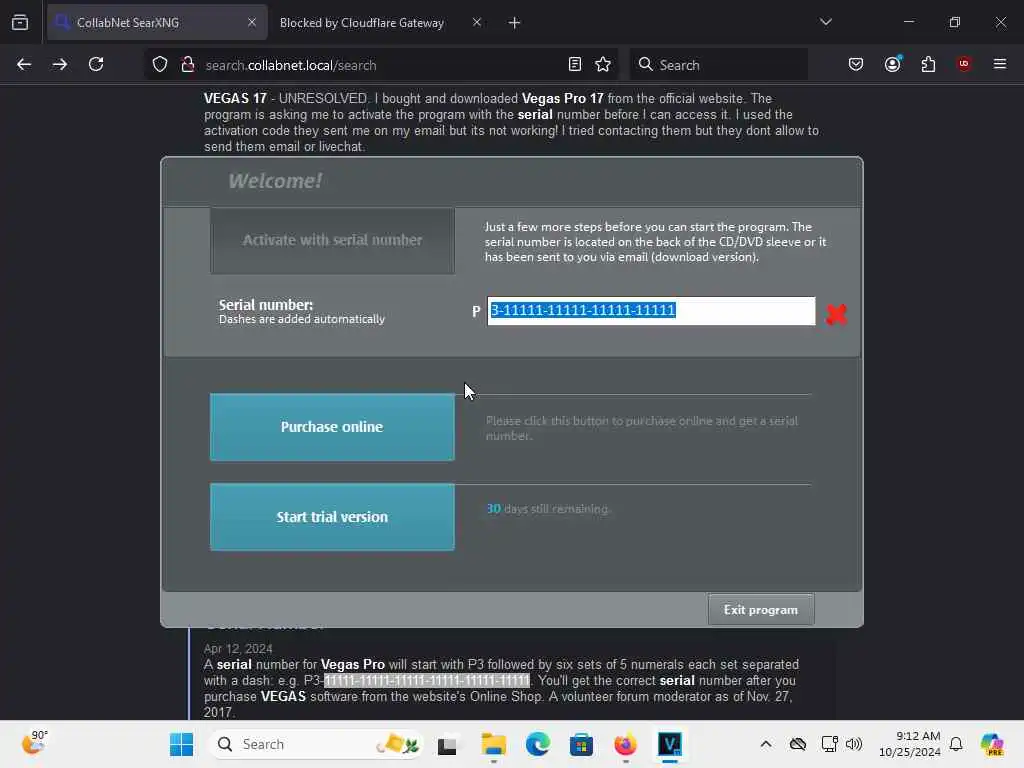The width and height of the screenshot is (1024, 768).
Task: Click the Start trial version button
Action: [x=332, y=517]
